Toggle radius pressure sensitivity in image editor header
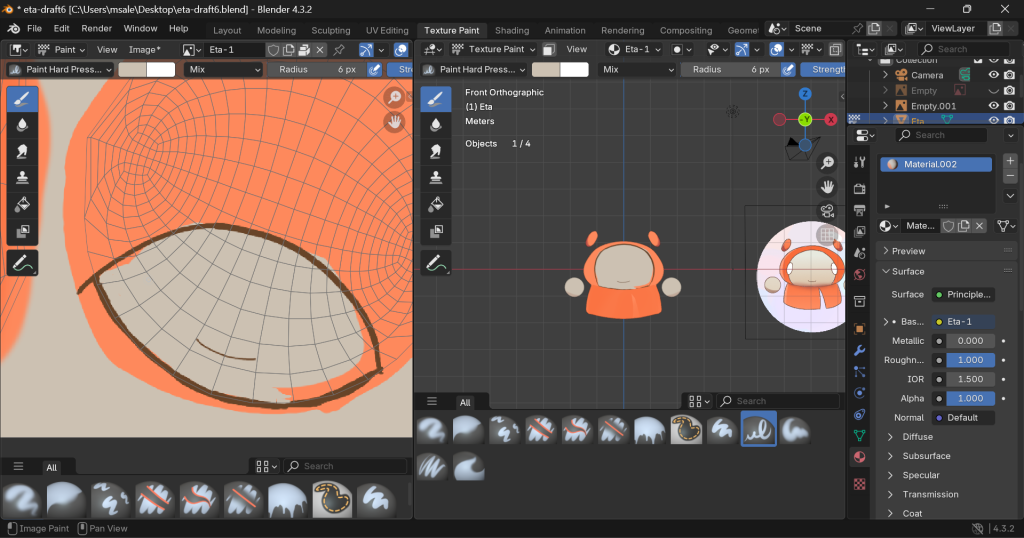 375,69
